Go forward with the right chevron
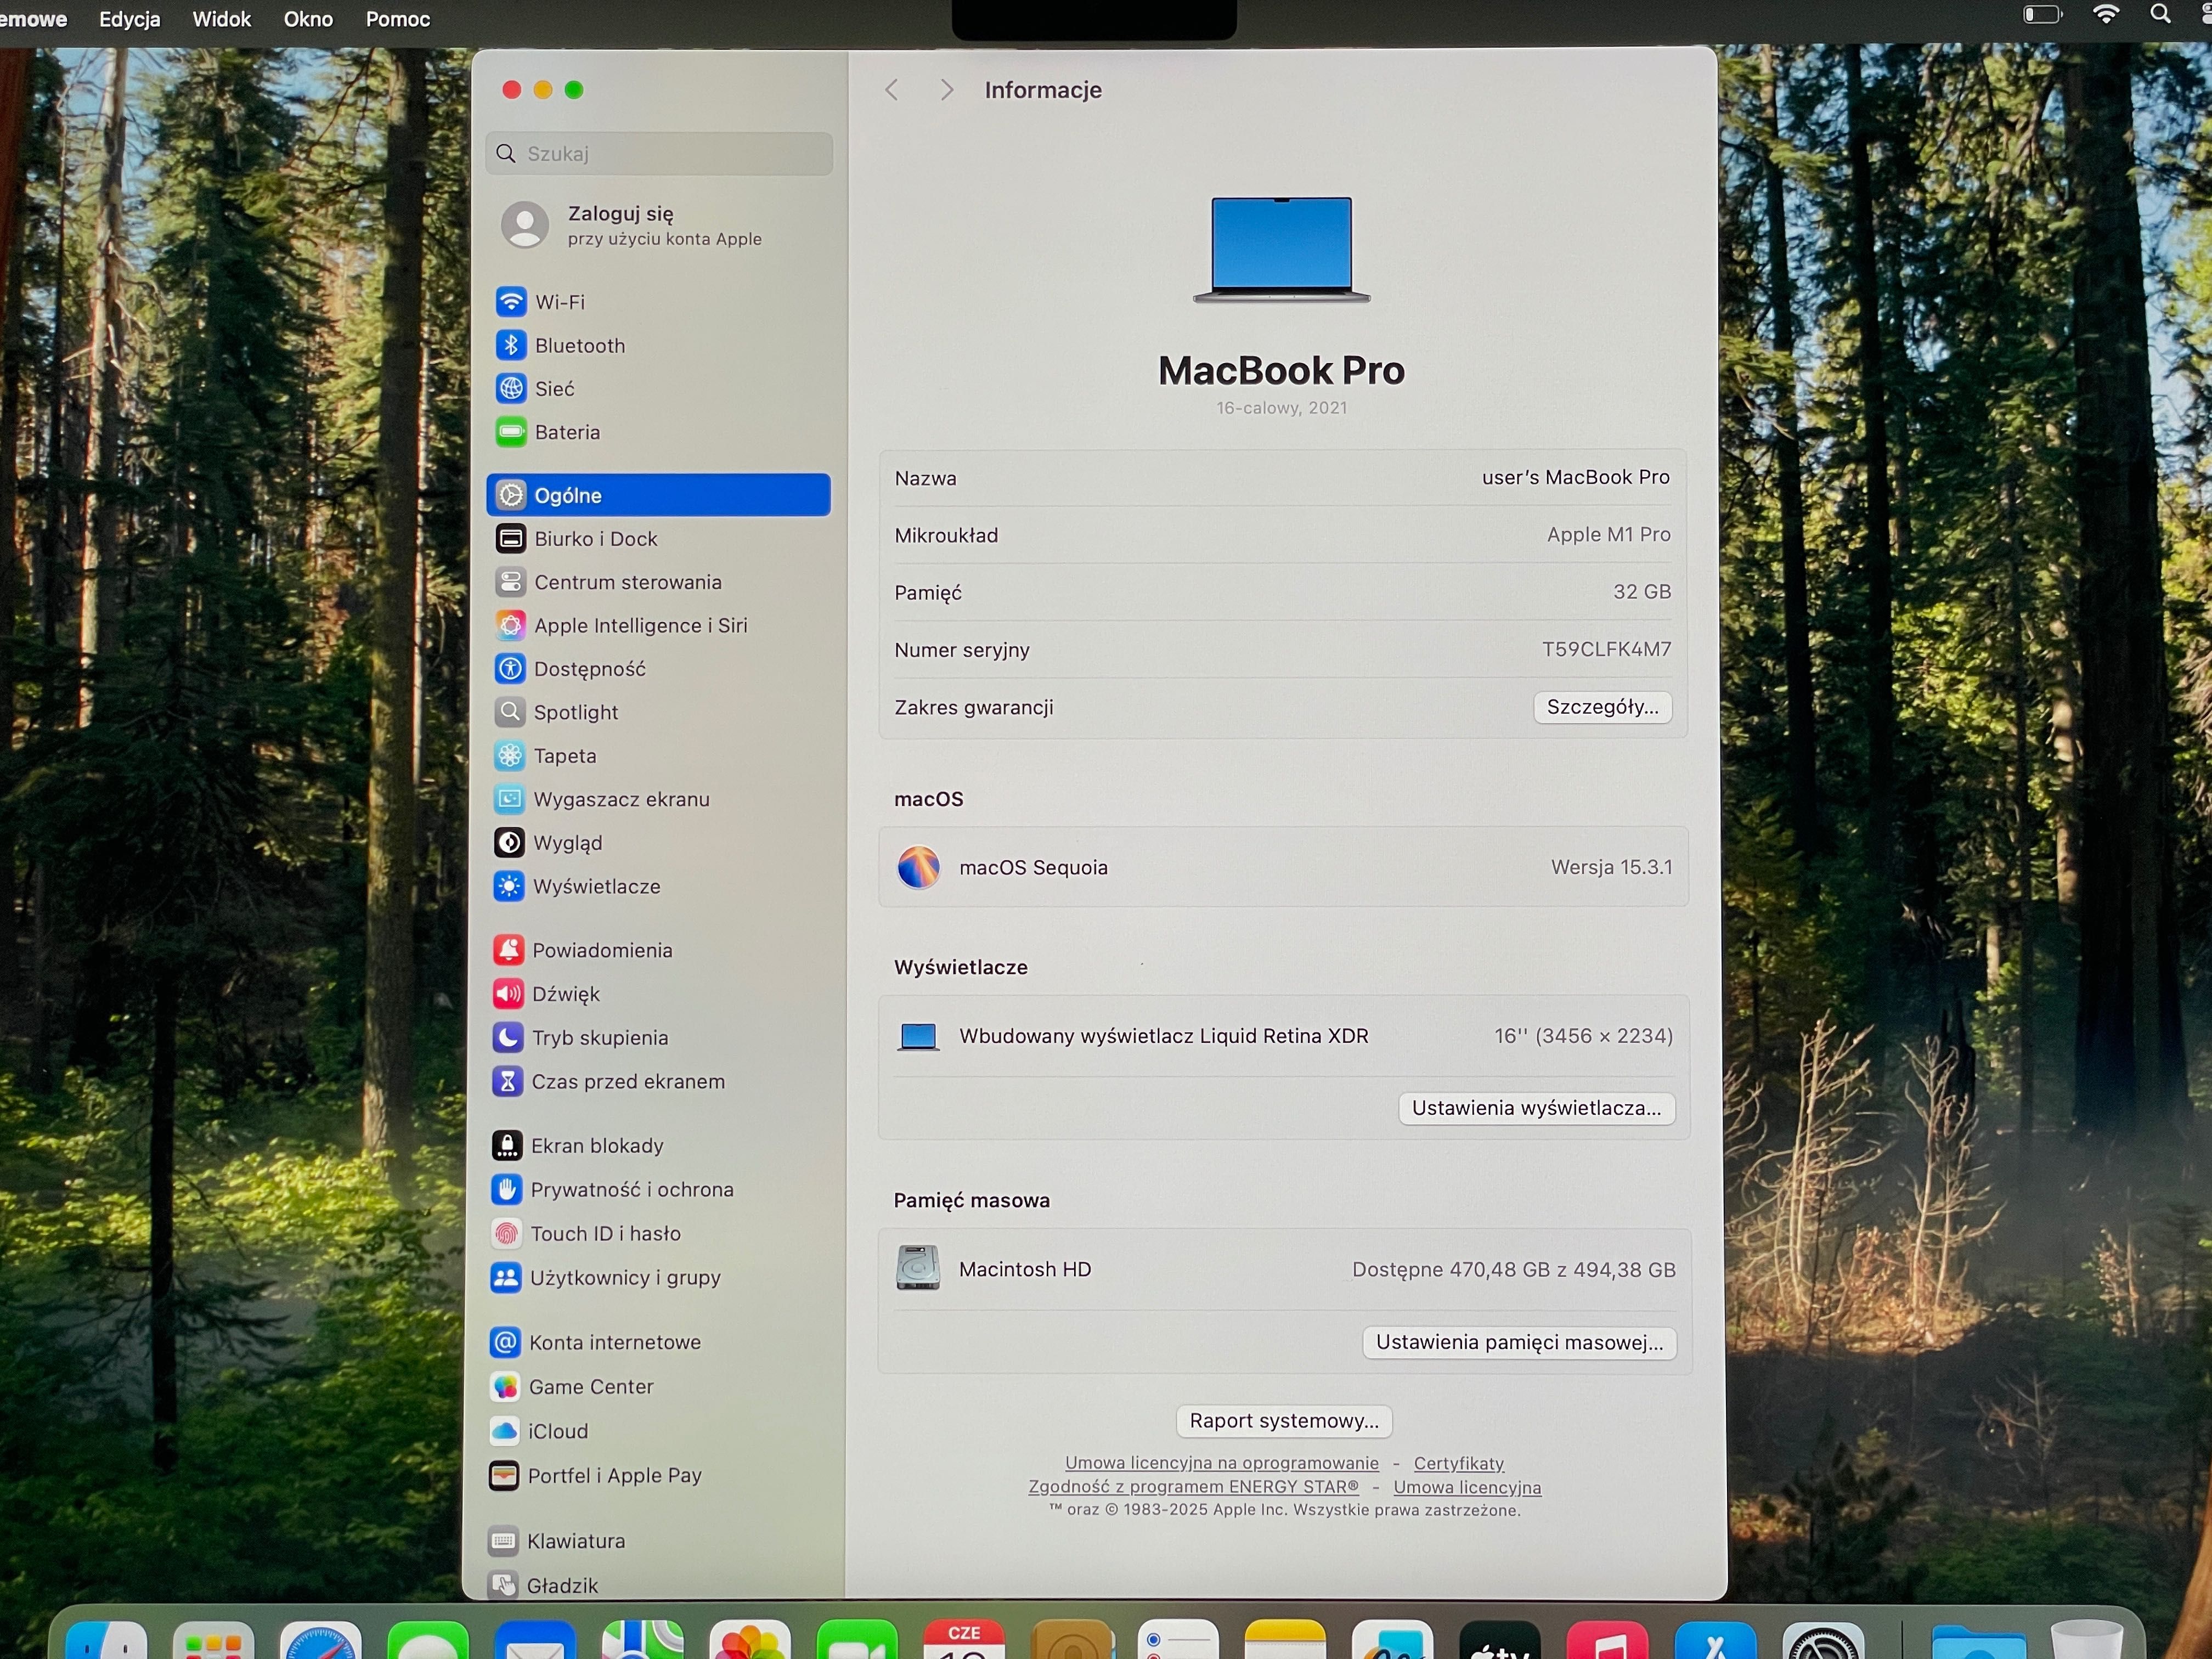This screenshot has width=2212, height=1659. point(946,90)
